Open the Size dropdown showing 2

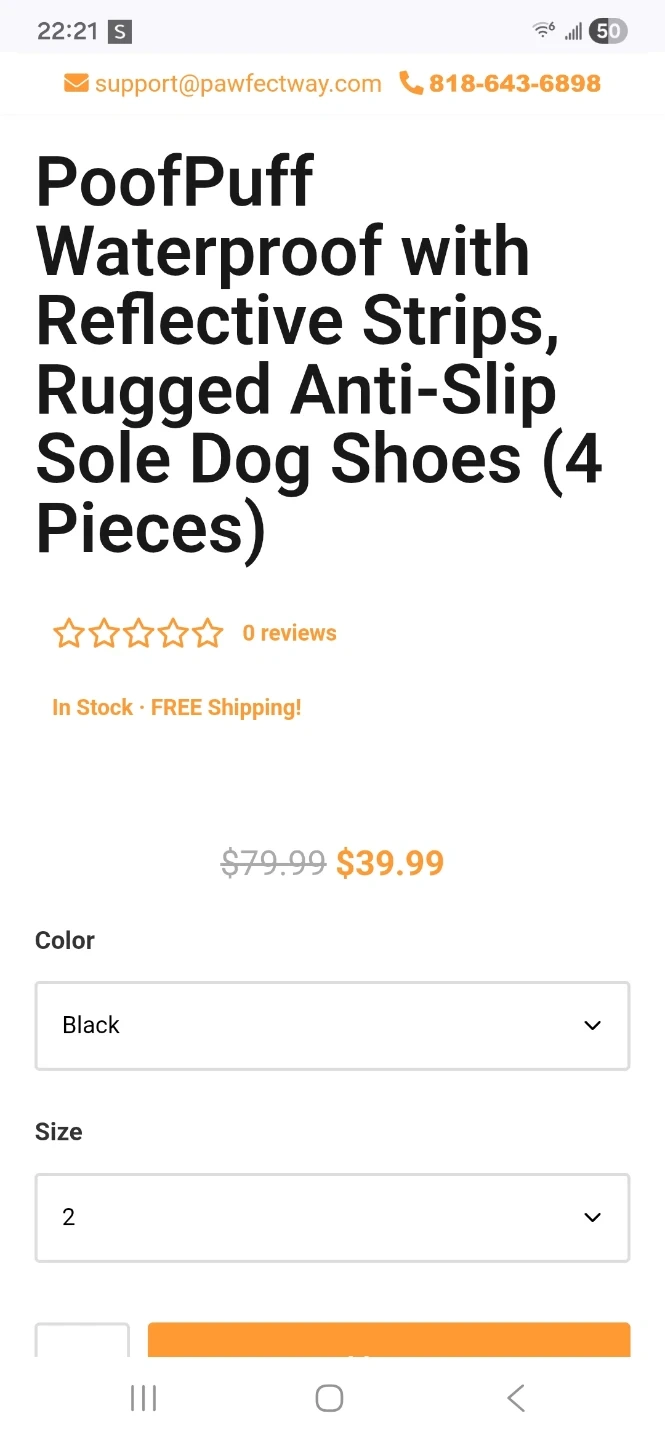coord(332,1217)
